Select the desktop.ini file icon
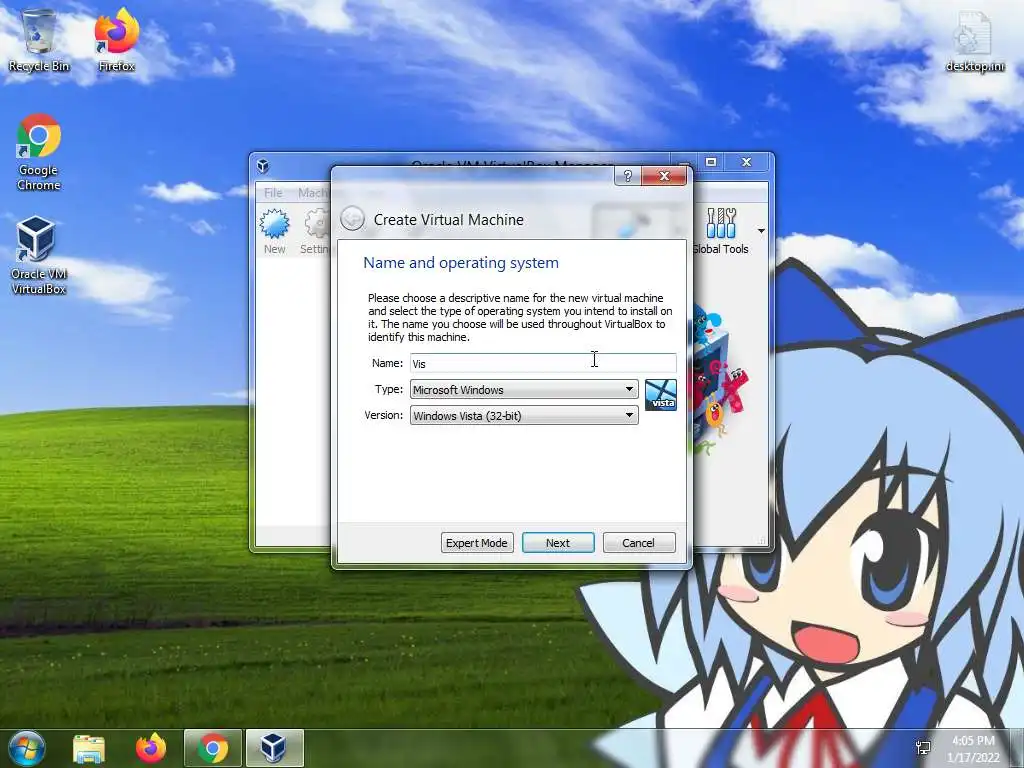 pyautogui.click(x=974, y=40)
